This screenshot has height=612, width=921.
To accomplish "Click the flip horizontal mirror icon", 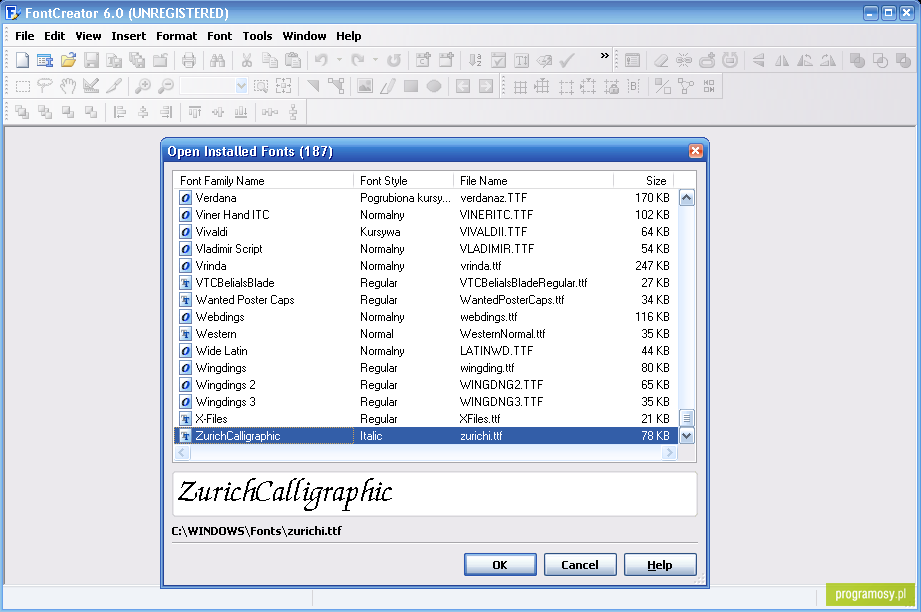I will (x=782, y=60).
